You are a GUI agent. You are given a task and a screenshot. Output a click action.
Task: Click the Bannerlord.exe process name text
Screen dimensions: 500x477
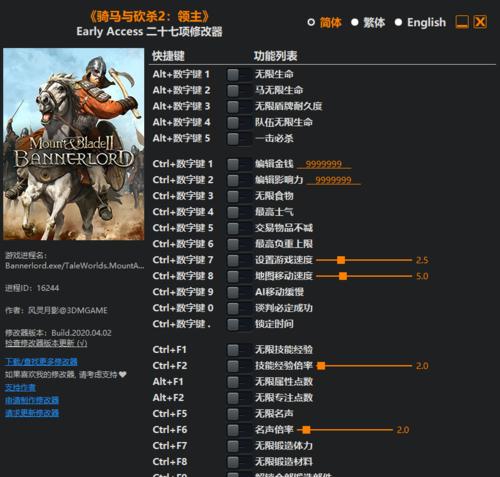pos(75,266)
